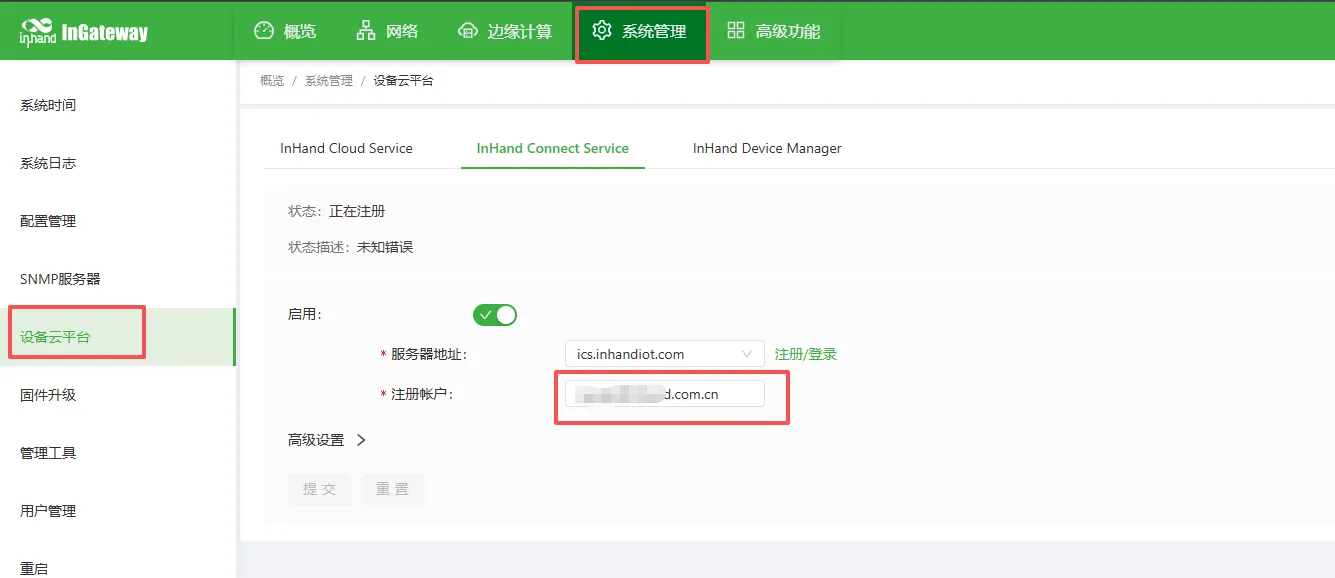Open 用户管理 in the sidebar
Viewport: 1335px width, 578px height.
click(x=118, y=511)
